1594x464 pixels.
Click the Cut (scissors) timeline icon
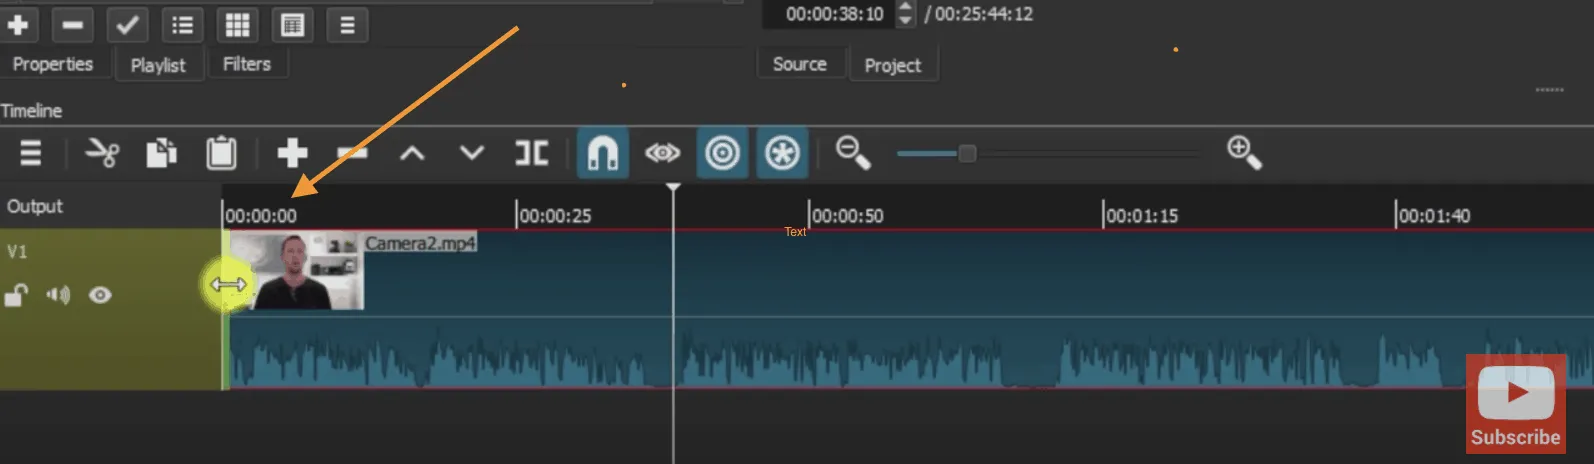point(102,153)
